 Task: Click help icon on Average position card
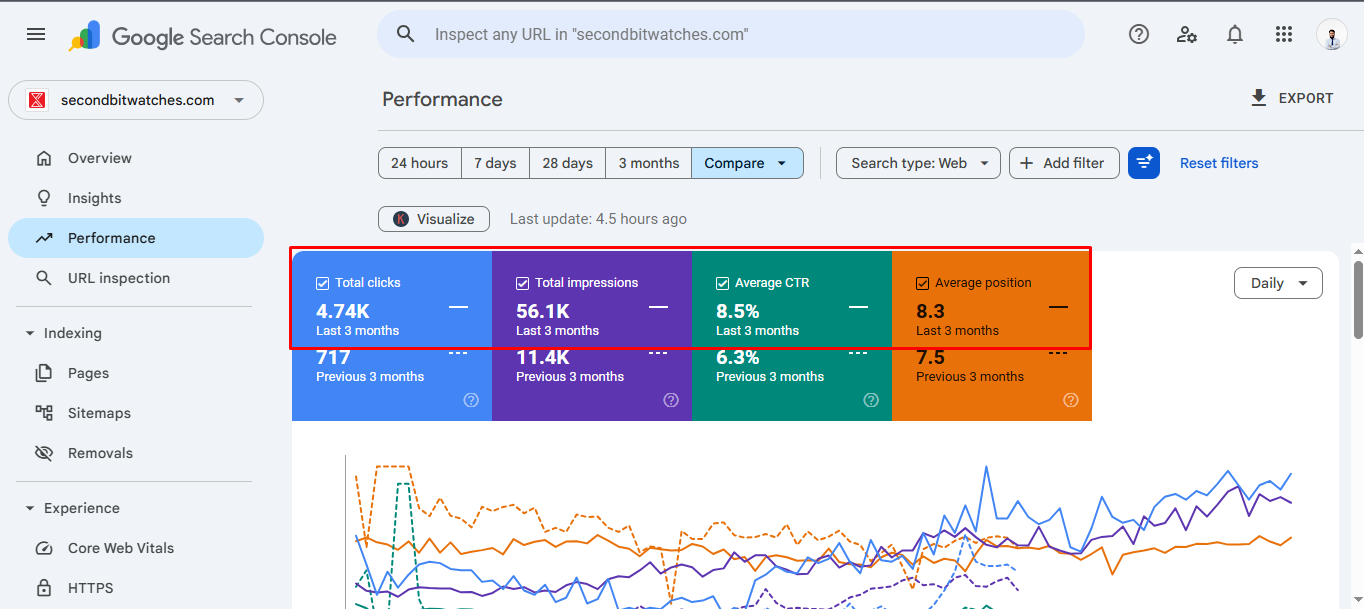(x=1071, y=400)
